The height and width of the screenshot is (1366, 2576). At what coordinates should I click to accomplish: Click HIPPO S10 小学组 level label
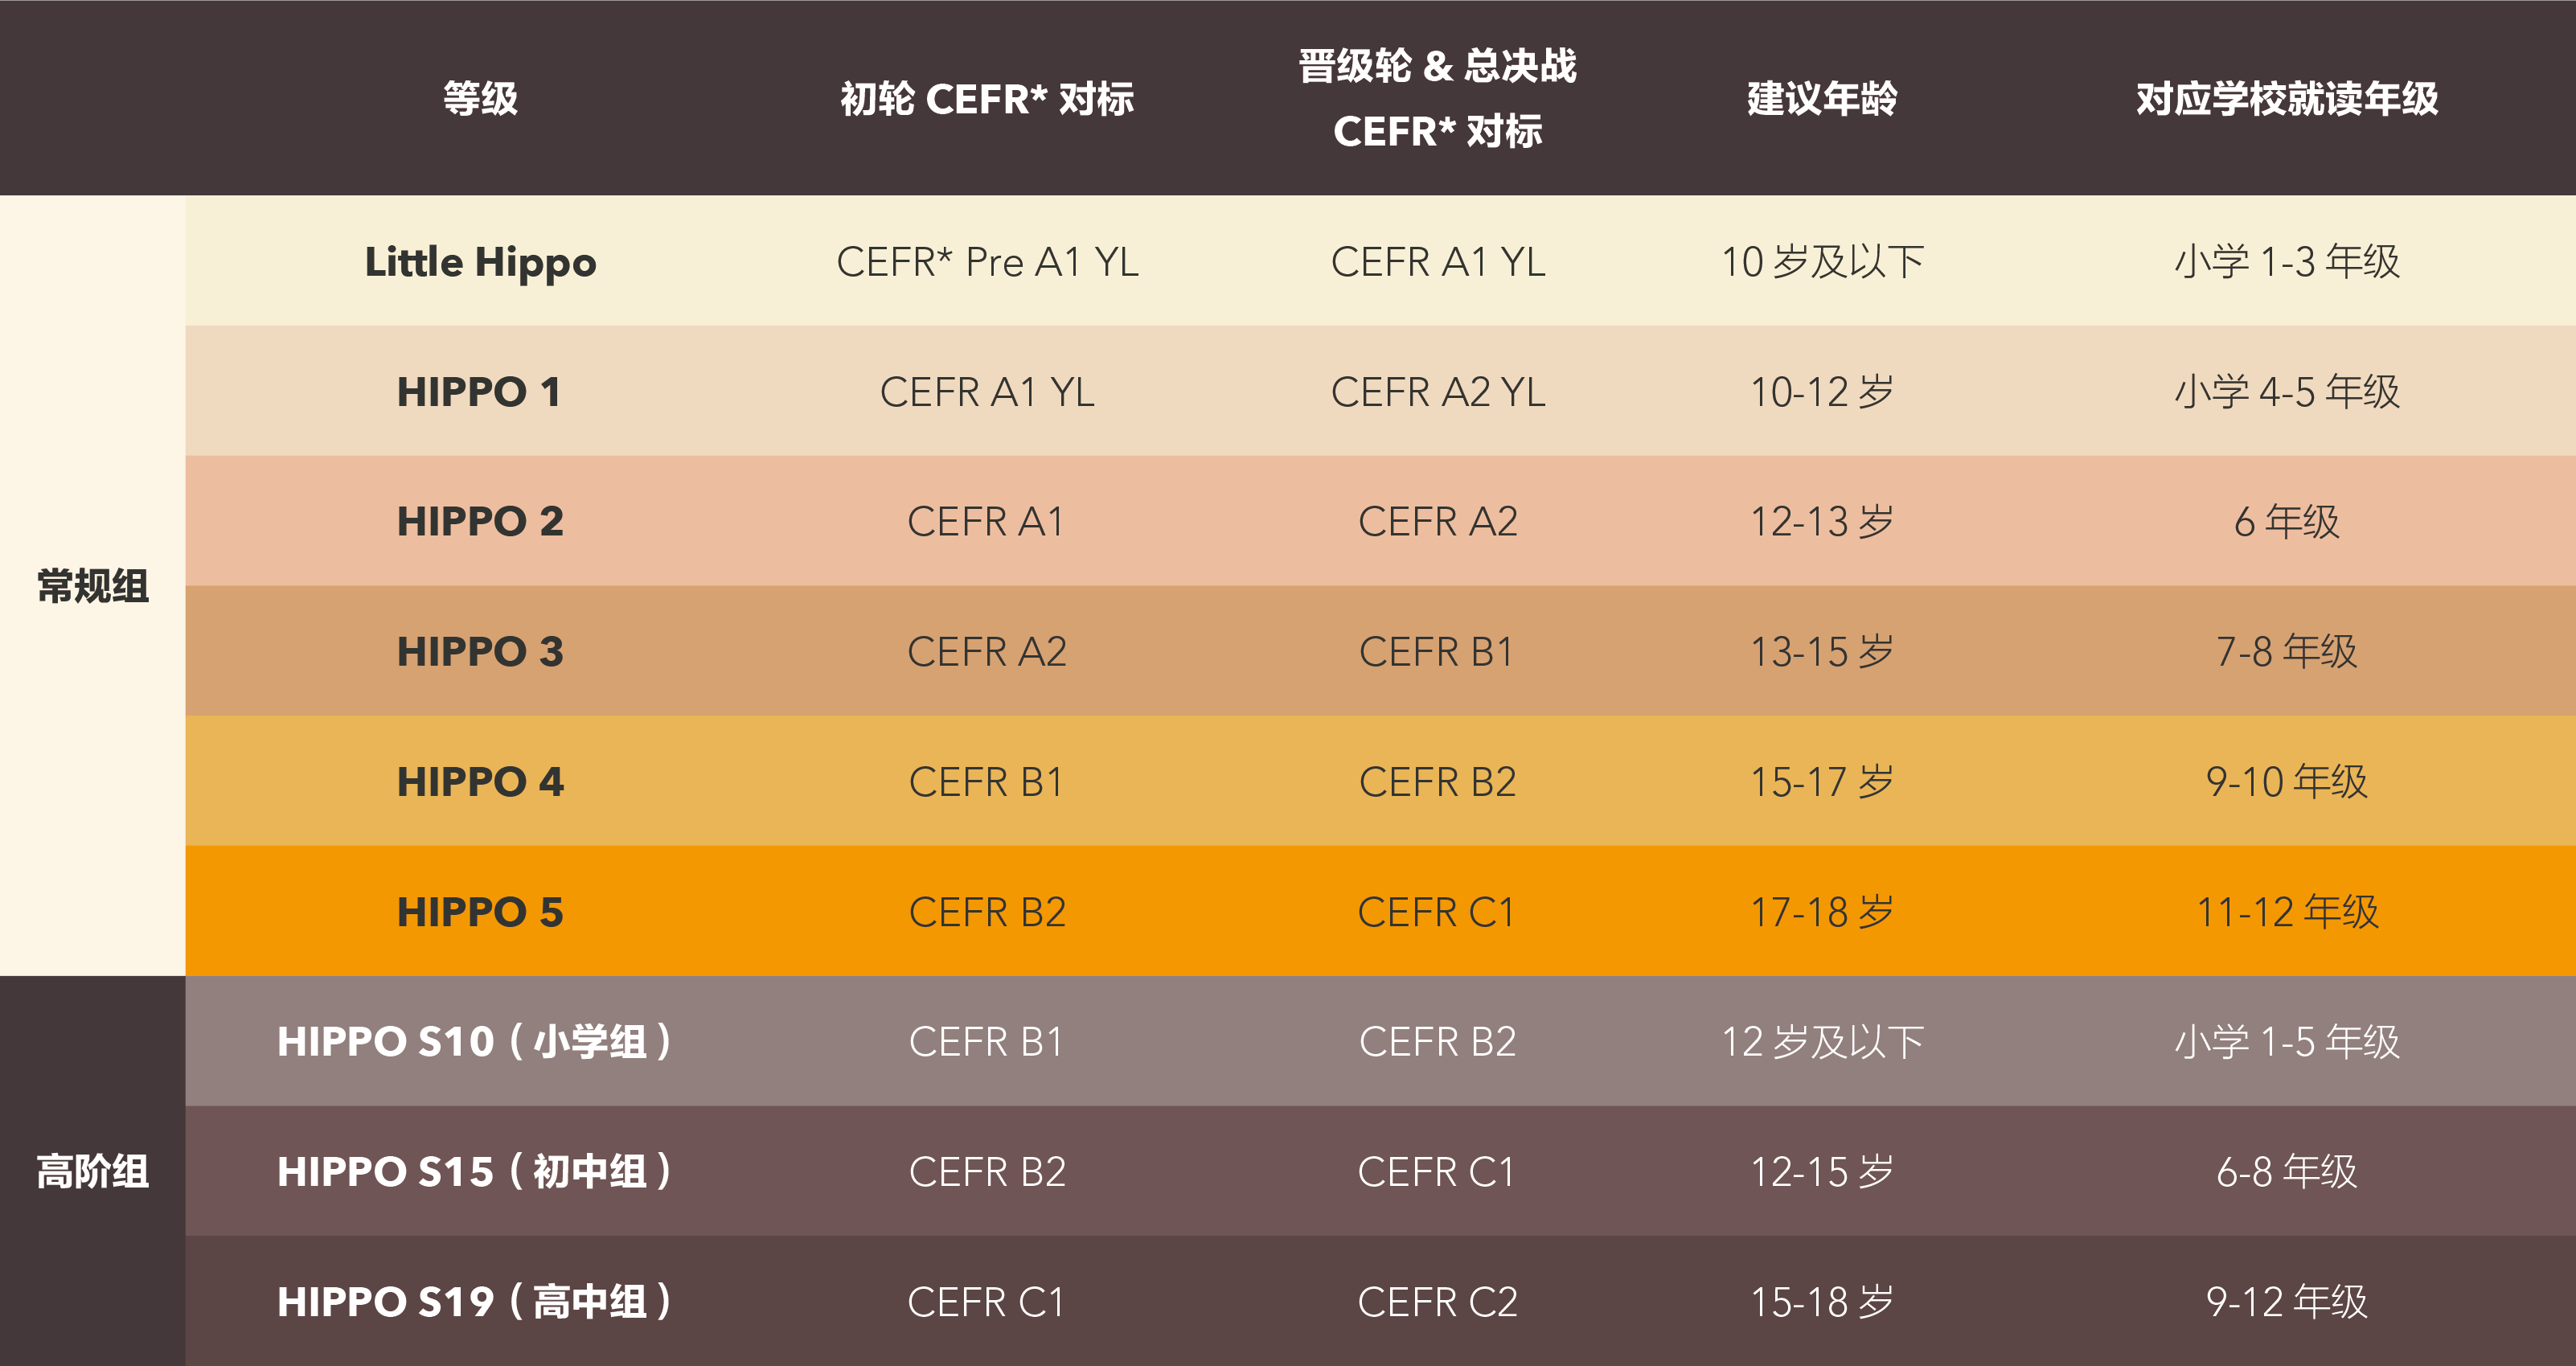click(x=474, y=1042)
